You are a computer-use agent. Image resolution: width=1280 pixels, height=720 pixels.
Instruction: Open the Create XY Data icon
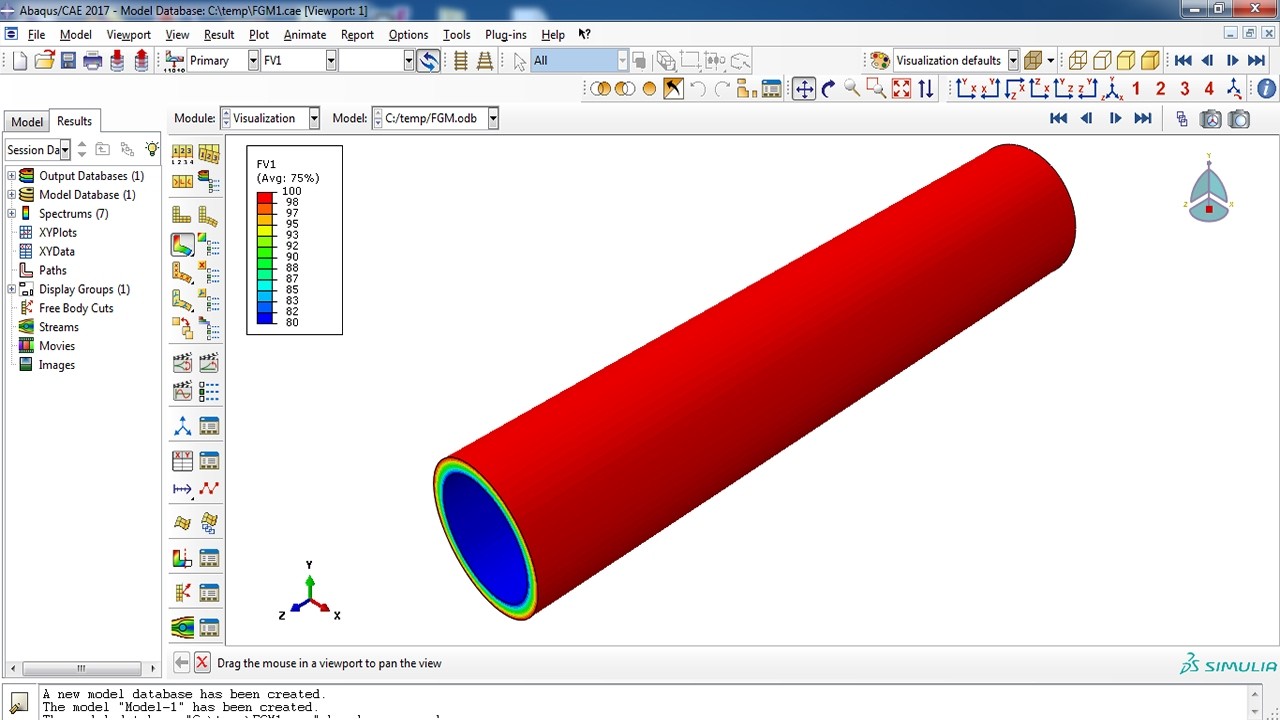[182, 461]
